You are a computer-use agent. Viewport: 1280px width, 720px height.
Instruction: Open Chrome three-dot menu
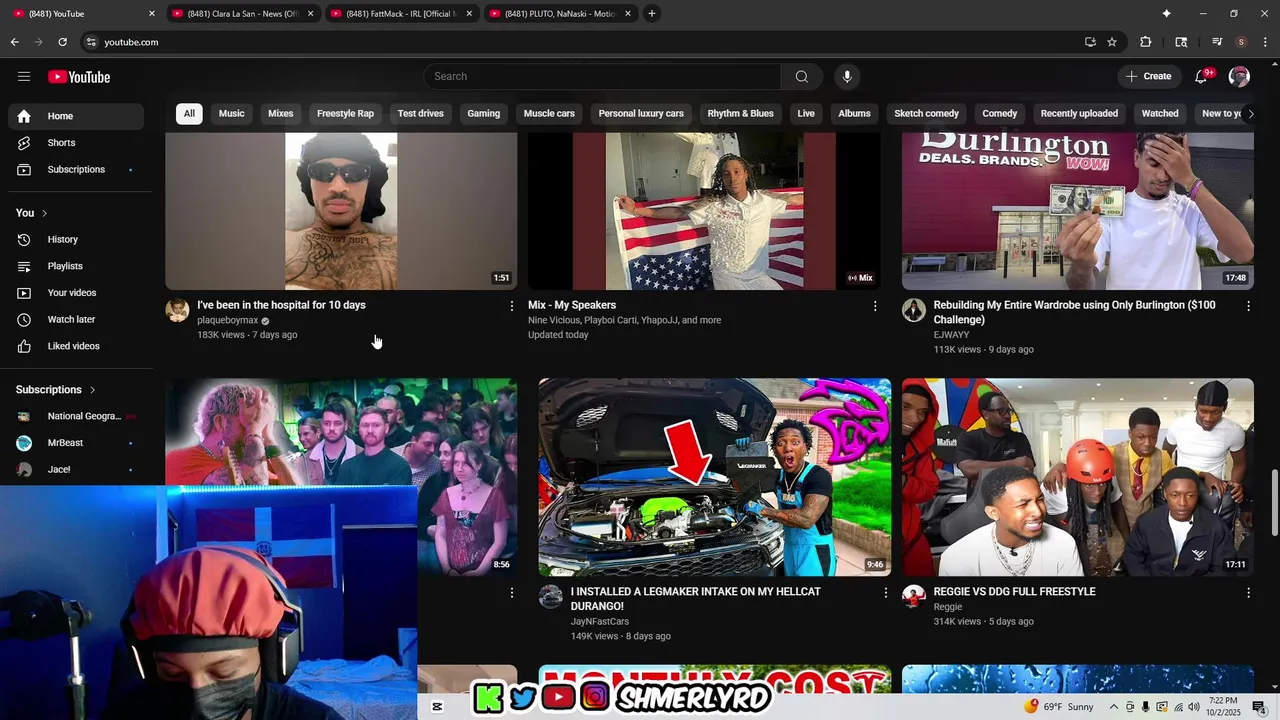[x=1265, y=42]
